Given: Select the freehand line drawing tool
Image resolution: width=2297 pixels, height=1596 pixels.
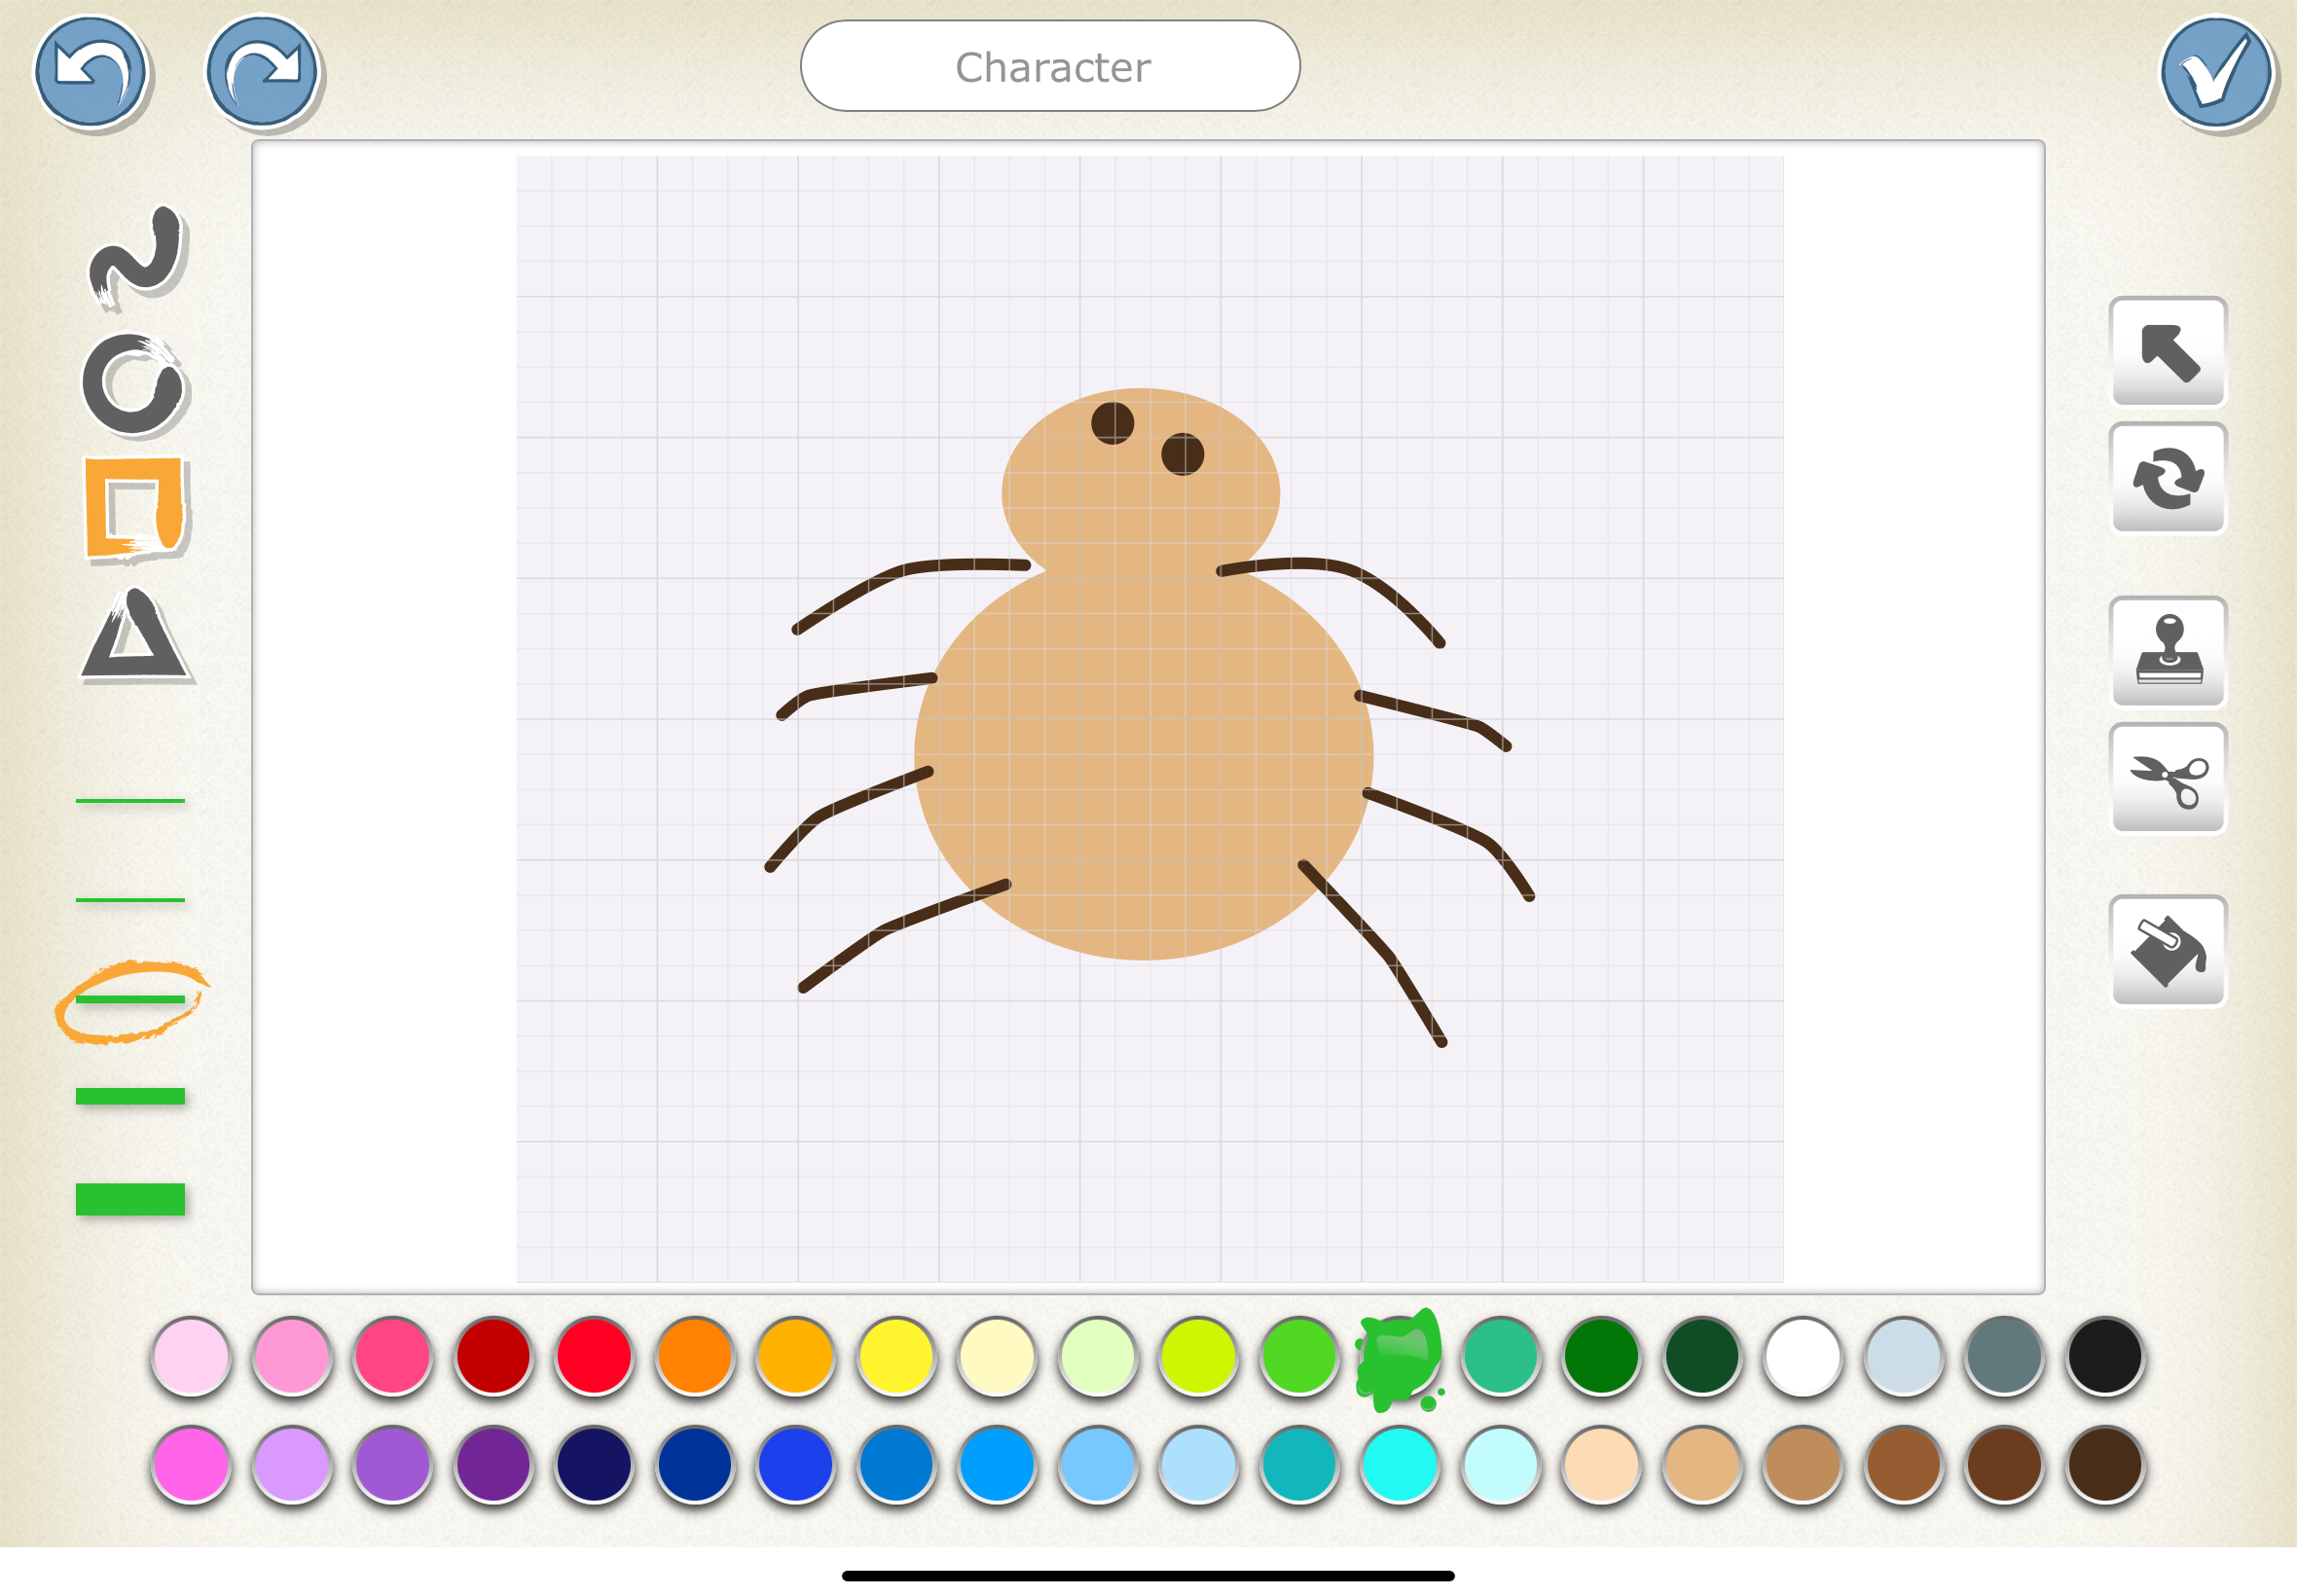Looking at the screenshot, I should click(x=135, y=255).
